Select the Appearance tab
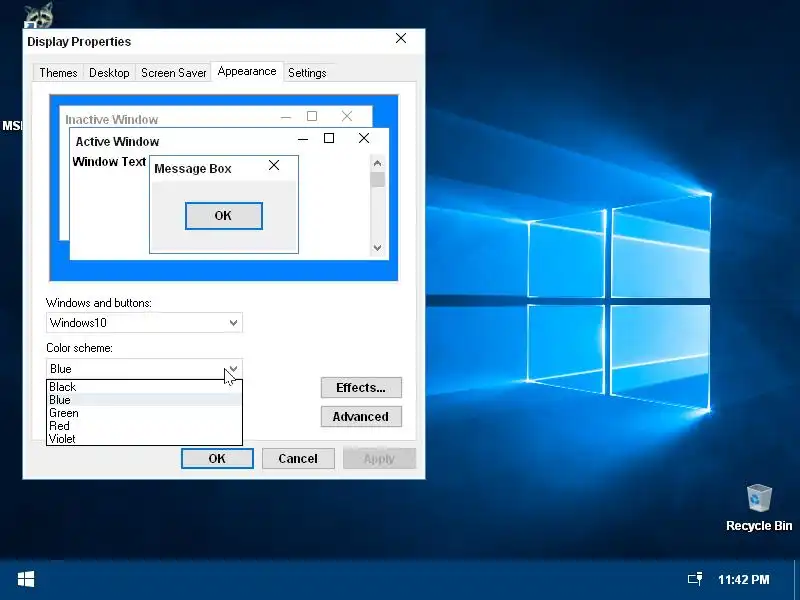Image resolution: width=800 pixels, height=600 pixels. coord(247,71)
